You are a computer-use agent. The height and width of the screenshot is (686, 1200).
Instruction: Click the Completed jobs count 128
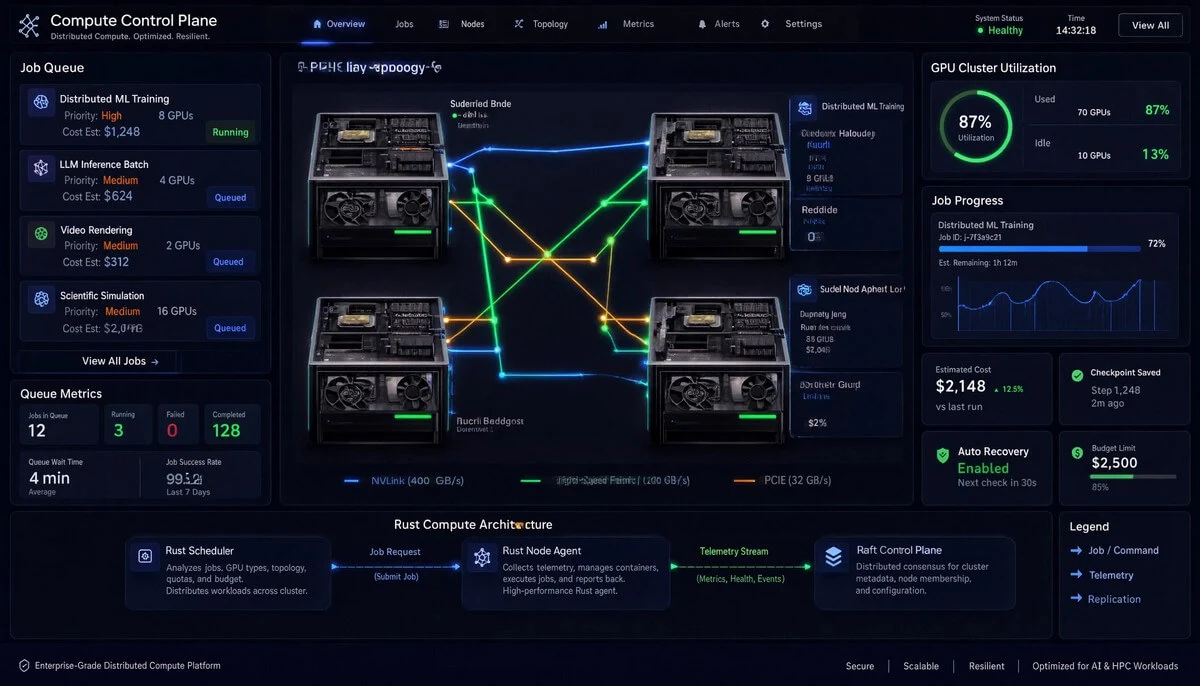click(x=226, y=430)
